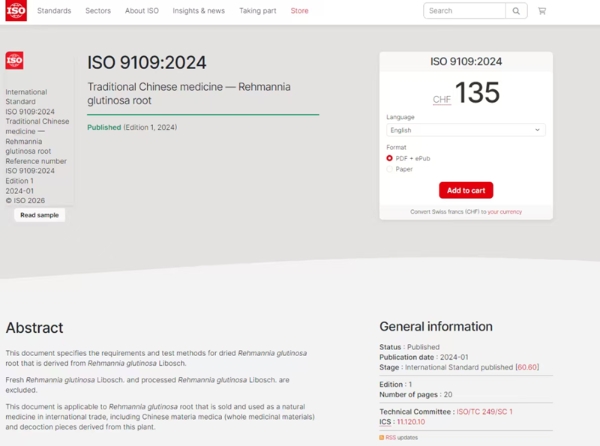Click the ISO 9109:2024 title in price card
The height and width of the screenshot is (446, 600).
(466, 62)
